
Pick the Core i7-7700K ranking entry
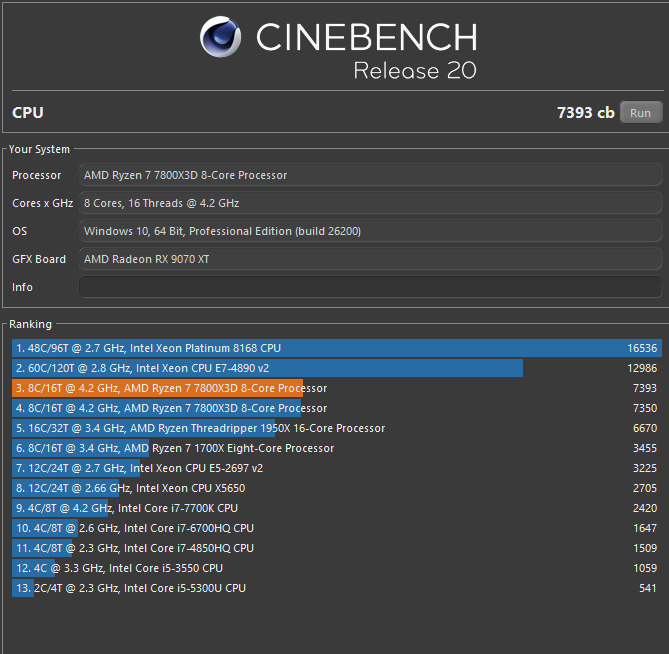tap(336, 508)
